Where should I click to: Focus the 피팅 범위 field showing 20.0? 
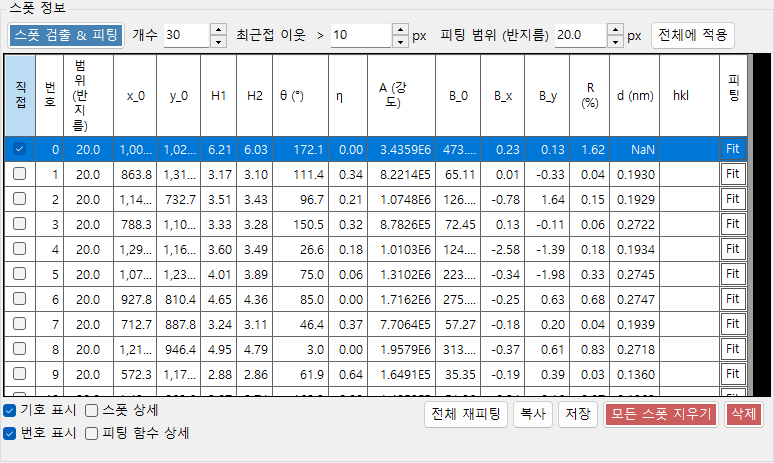(581, 35)
